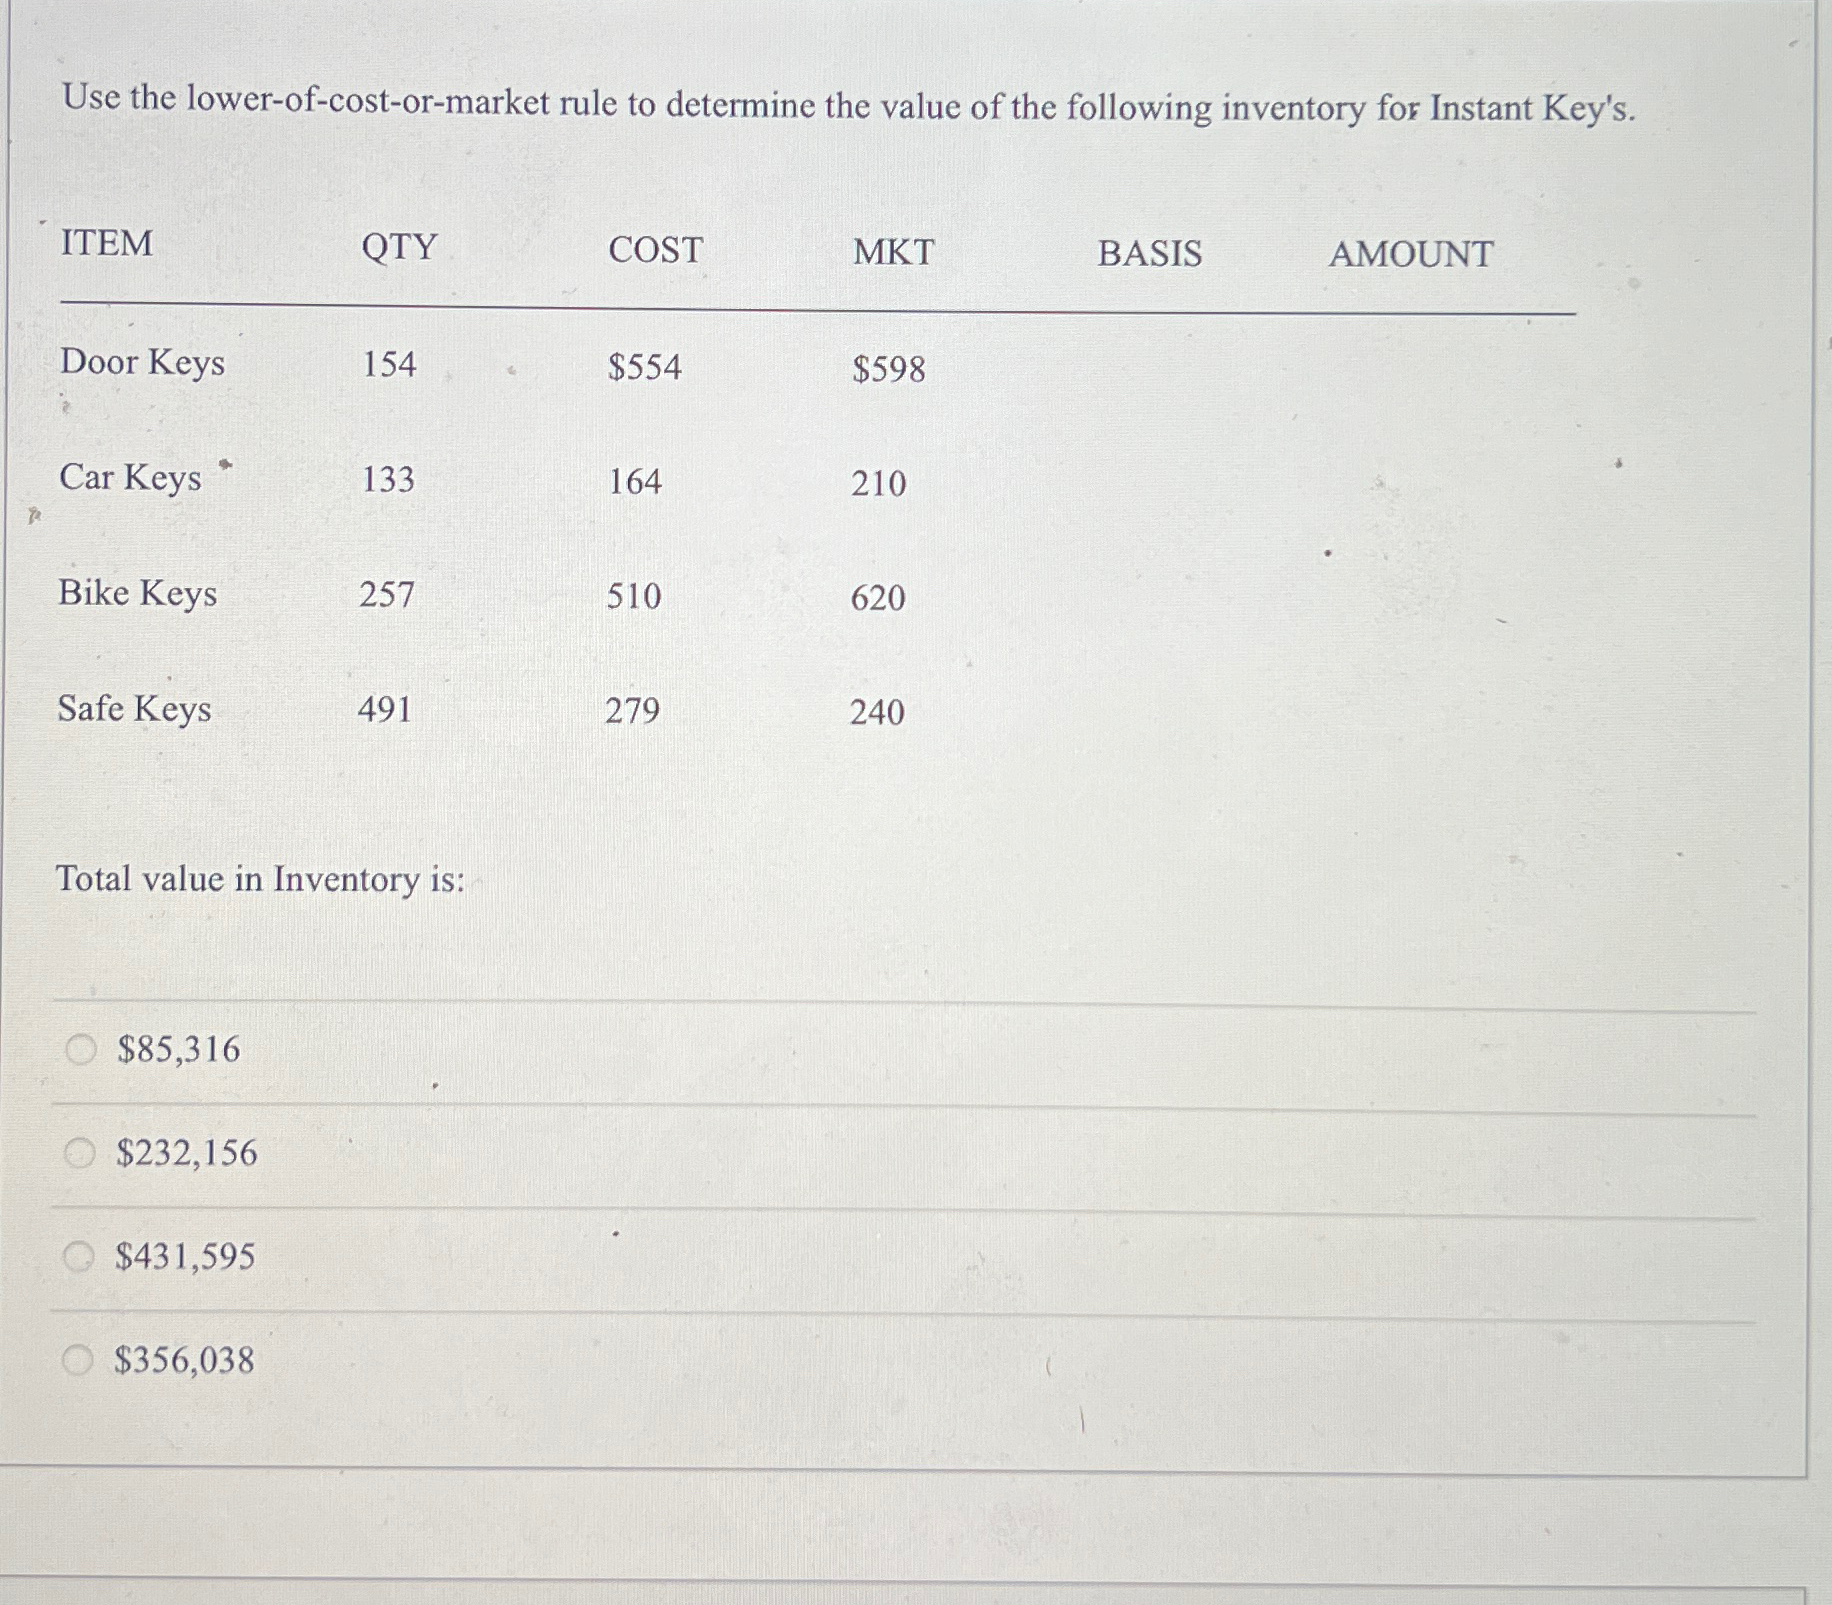Click the $356,038 answer text

184,1360
